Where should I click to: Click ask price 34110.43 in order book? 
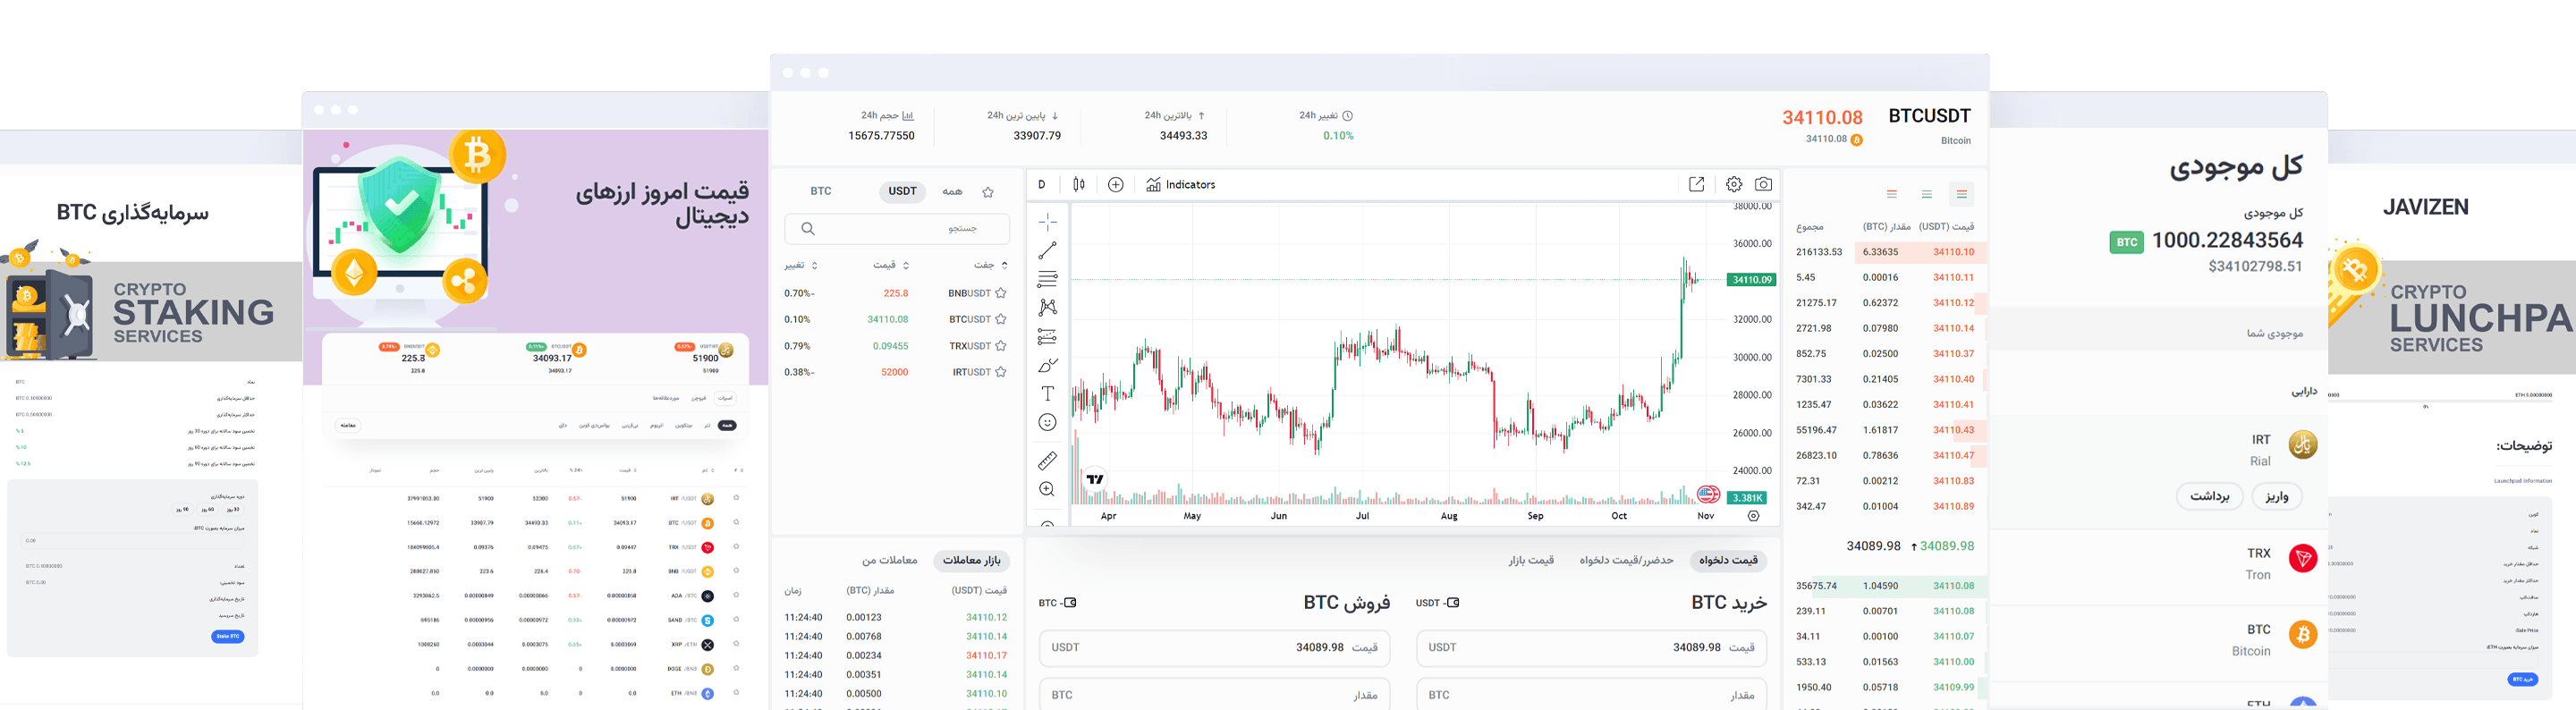tap(1953, 430)
